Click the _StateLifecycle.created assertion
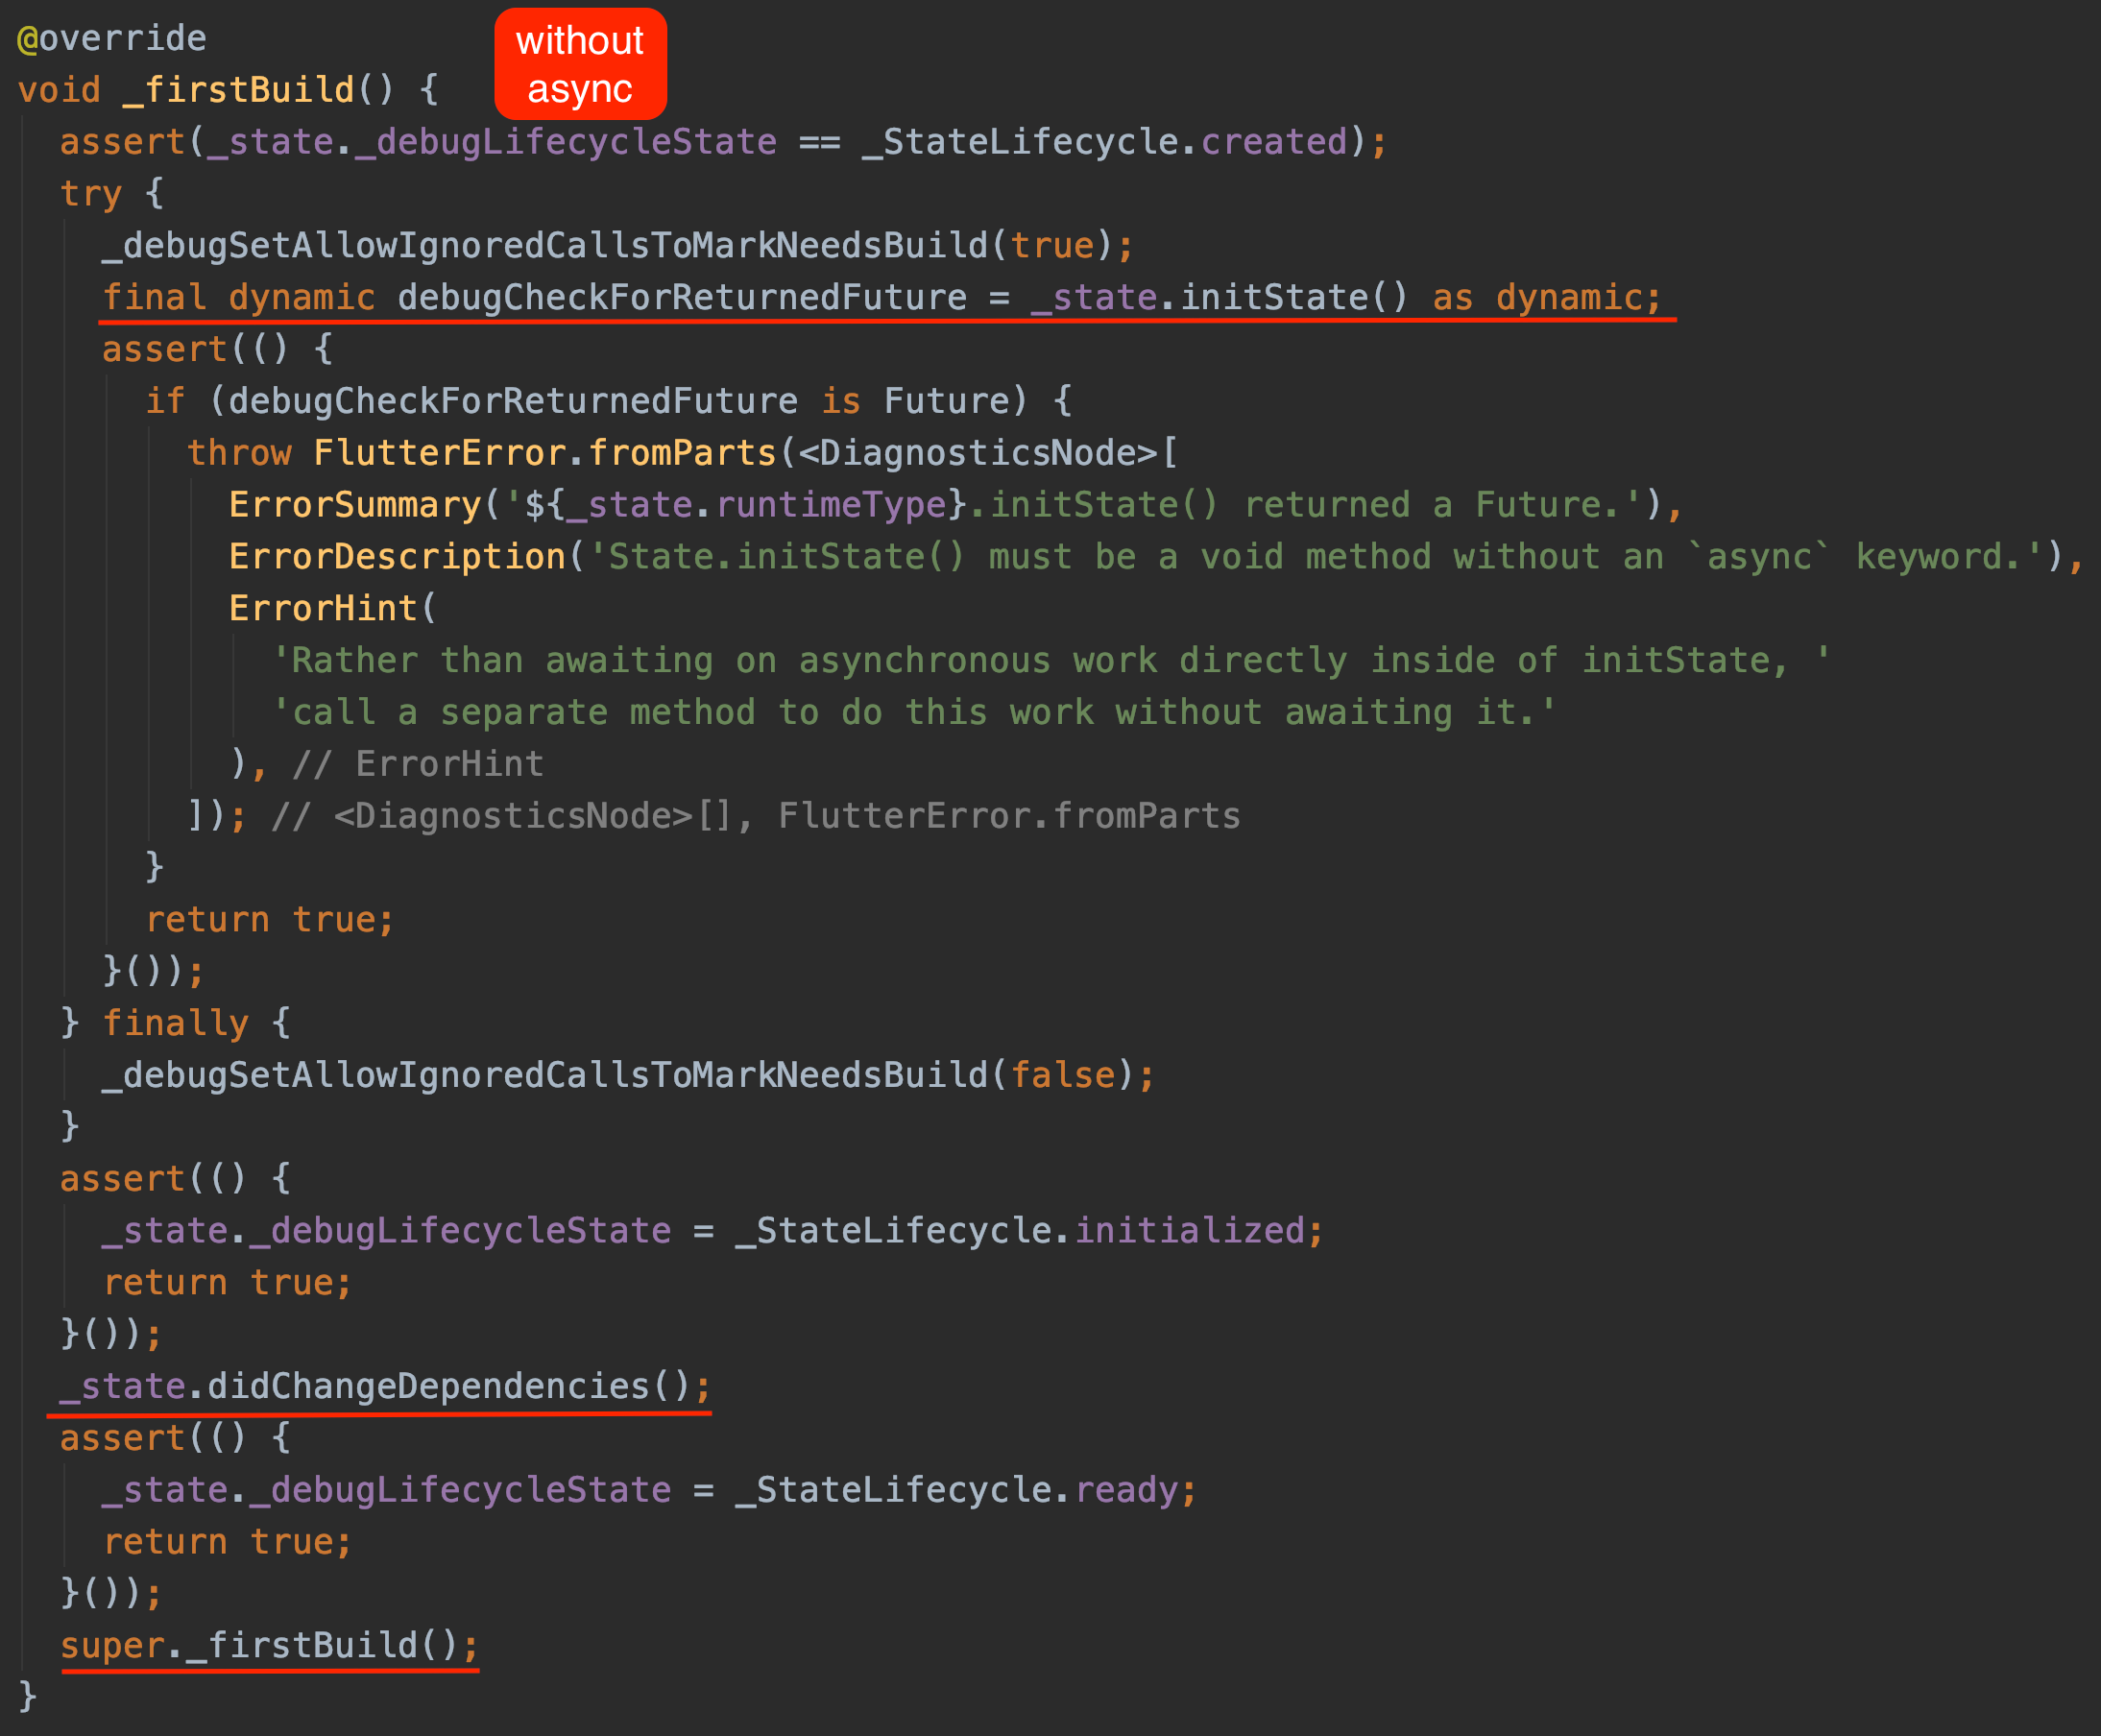2101x1736 pixels. [720, 141]
